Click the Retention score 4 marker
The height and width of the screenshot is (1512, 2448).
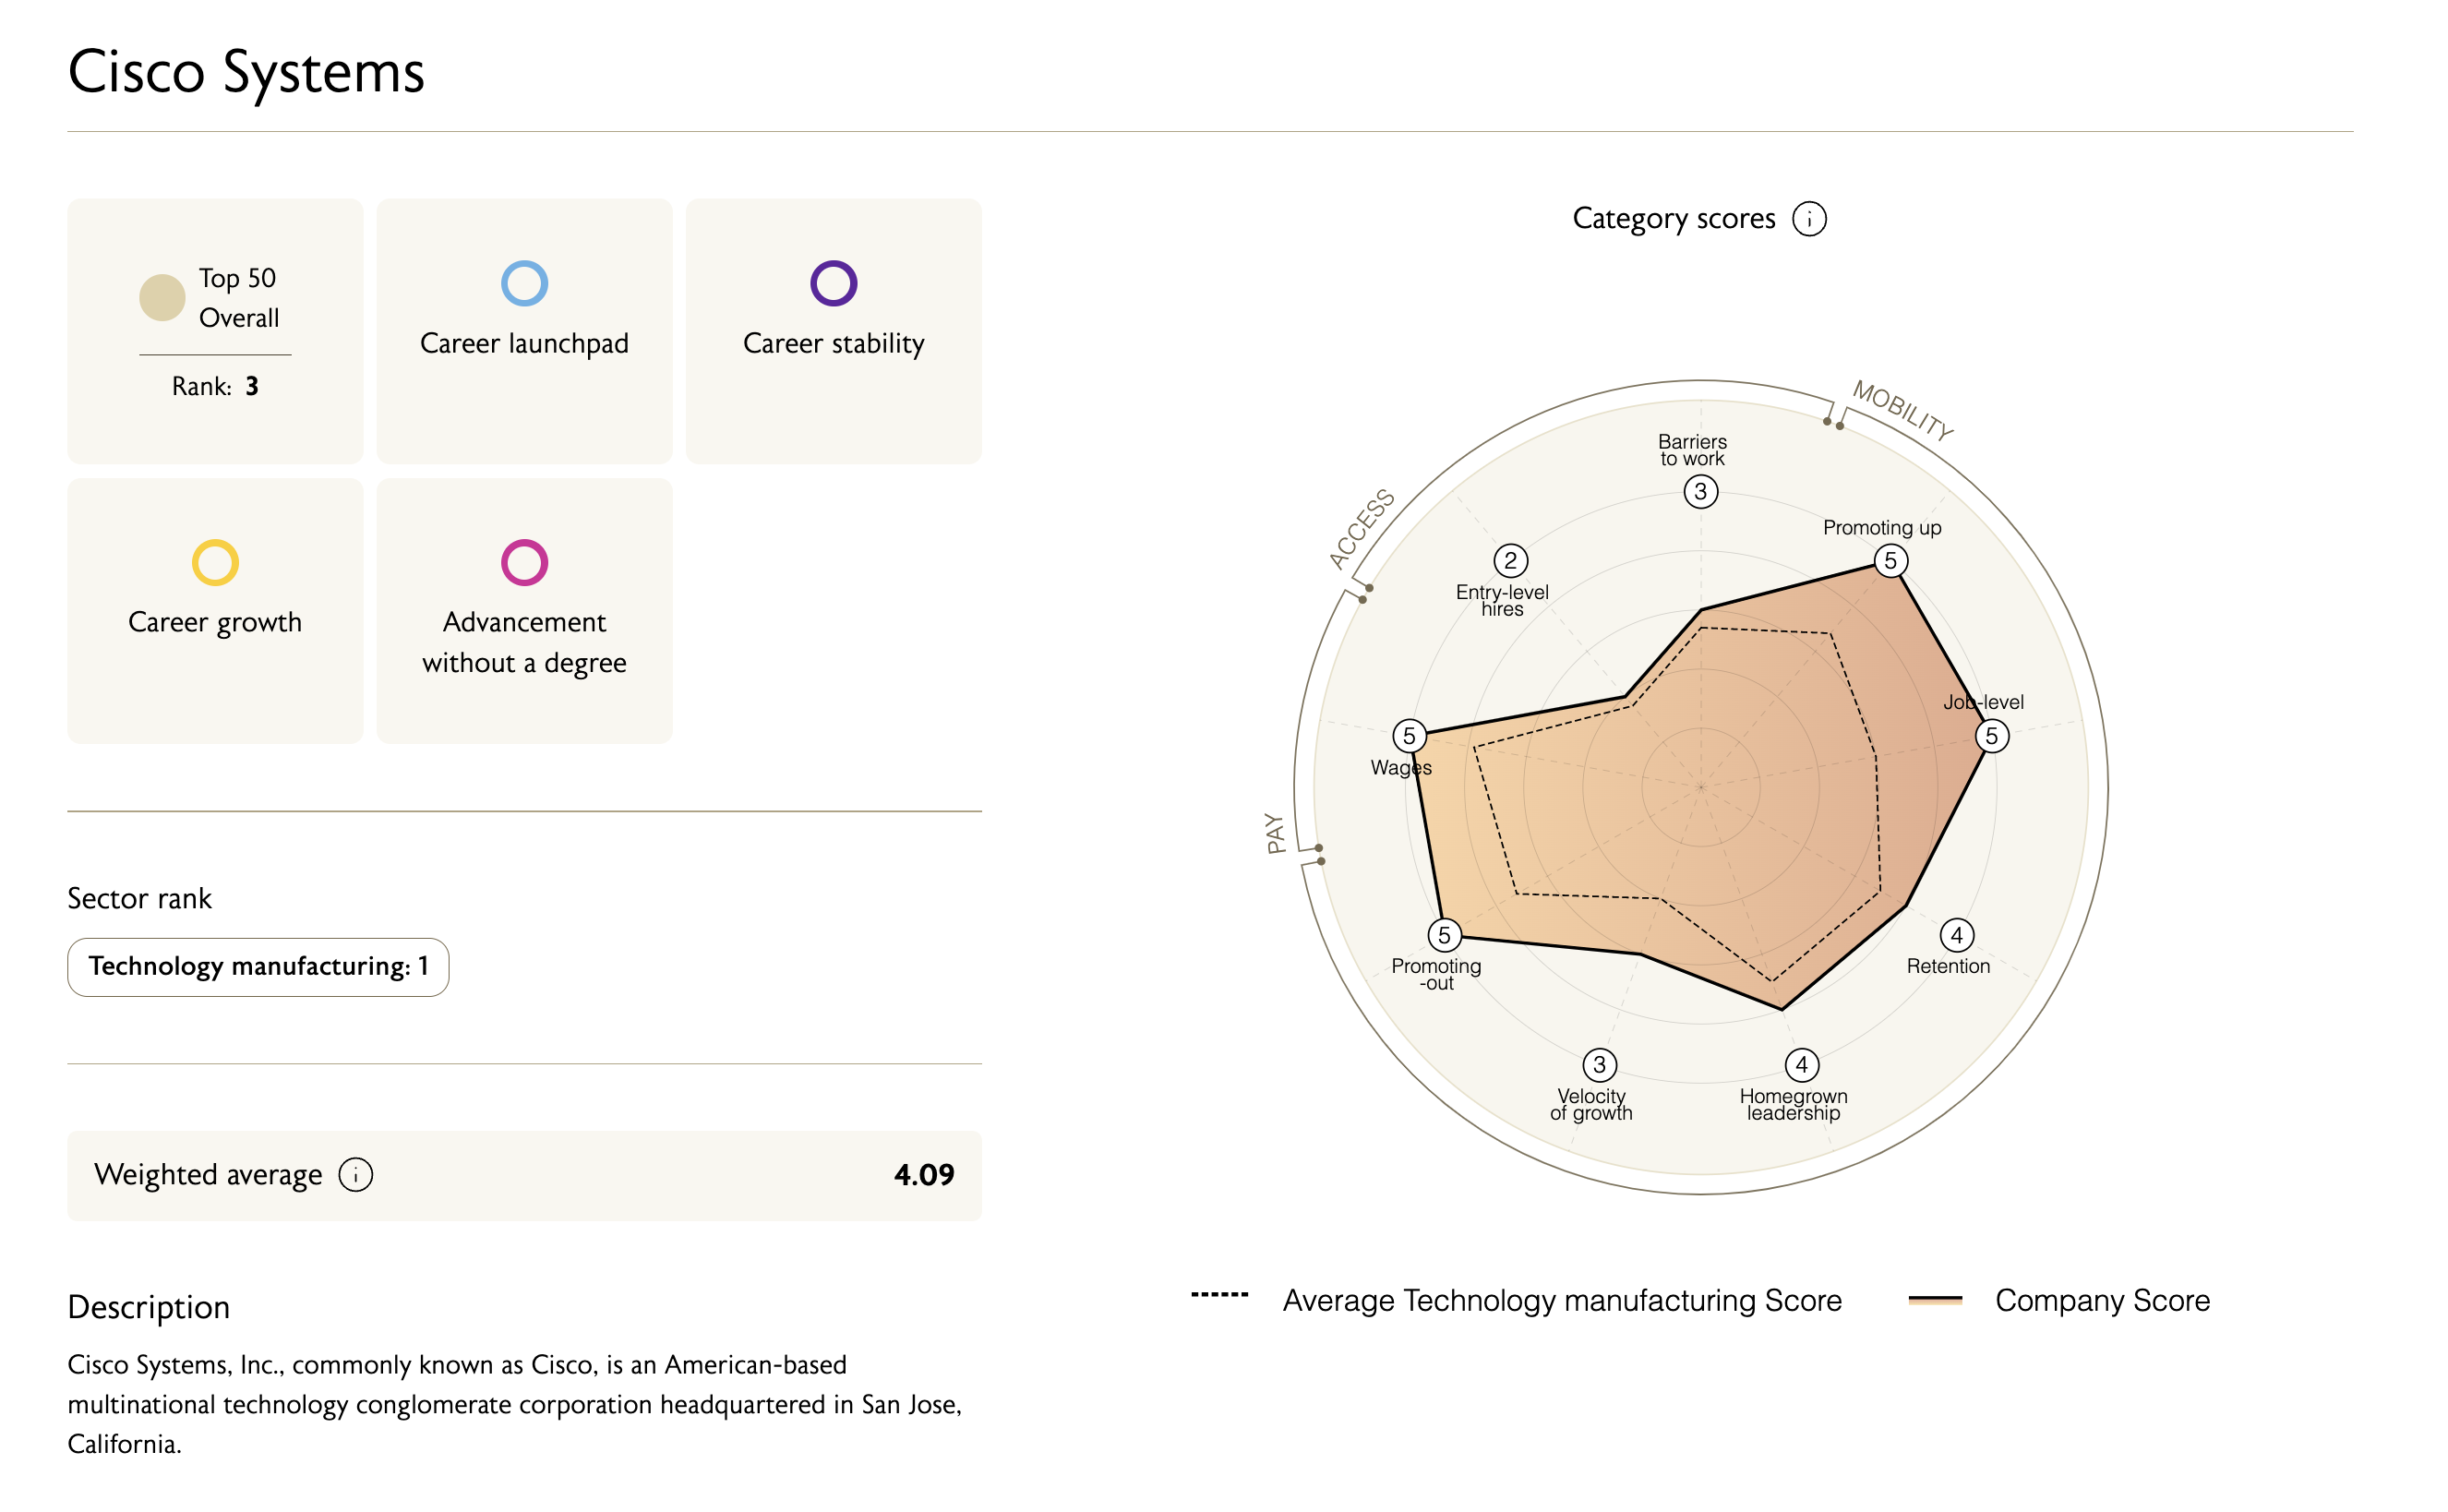pos(1956,935)
